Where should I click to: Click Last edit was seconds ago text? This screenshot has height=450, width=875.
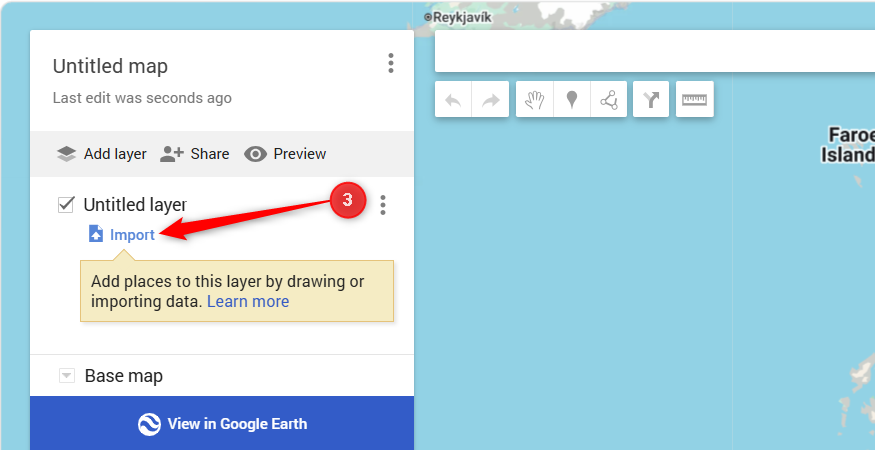point(142,98)
